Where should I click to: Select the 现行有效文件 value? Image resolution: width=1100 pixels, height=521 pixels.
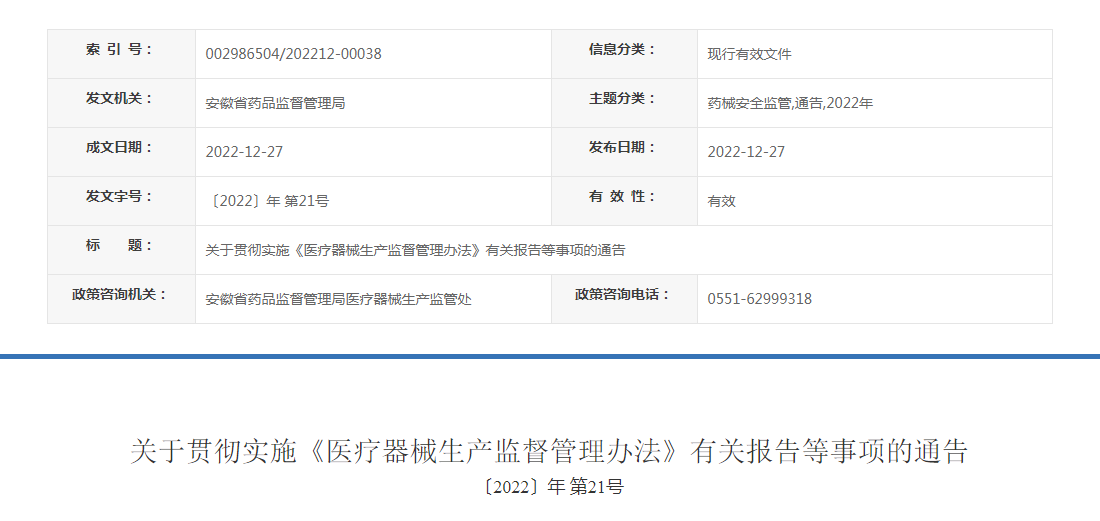tap(749, 54)
